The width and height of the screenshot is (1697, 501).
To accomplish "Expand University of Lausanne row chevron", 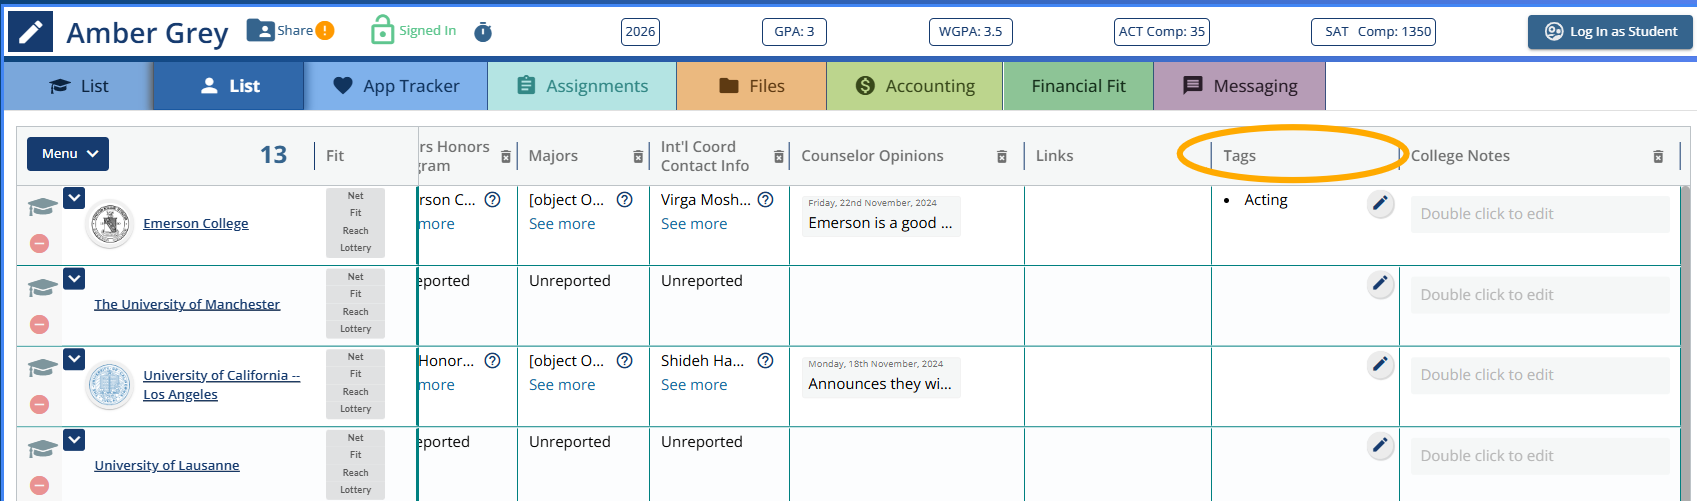I will (74, 440).
